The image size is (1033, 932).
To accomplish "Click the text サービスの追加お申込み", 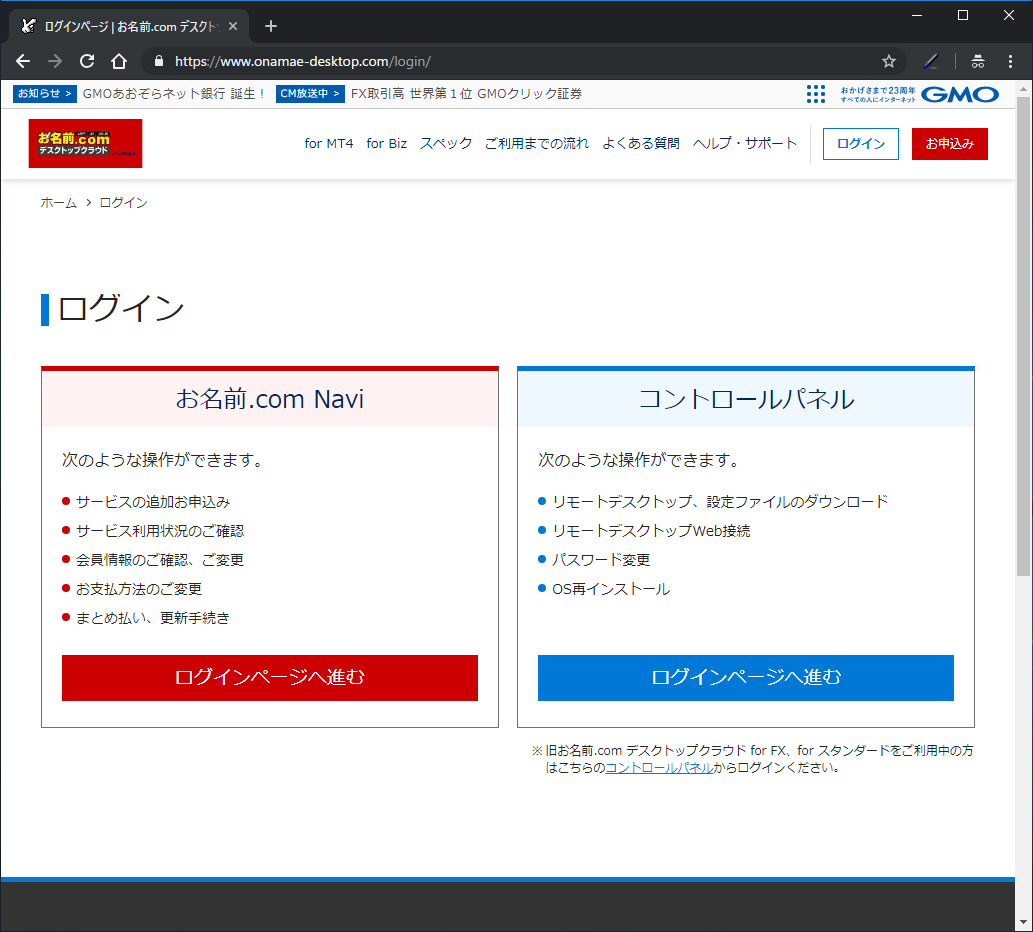I will (x=153, y=502).
